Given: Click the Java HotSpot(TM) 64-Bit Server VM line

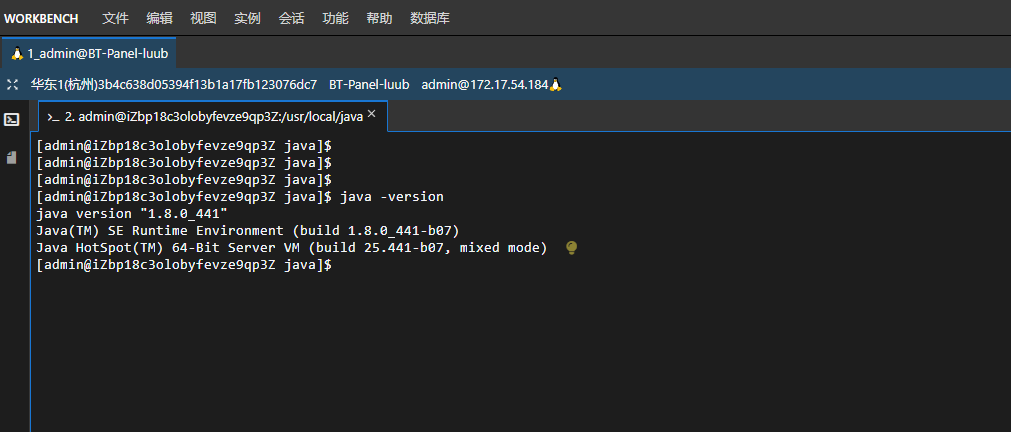Looking at the screenshot, I should [x=291, y=248].
